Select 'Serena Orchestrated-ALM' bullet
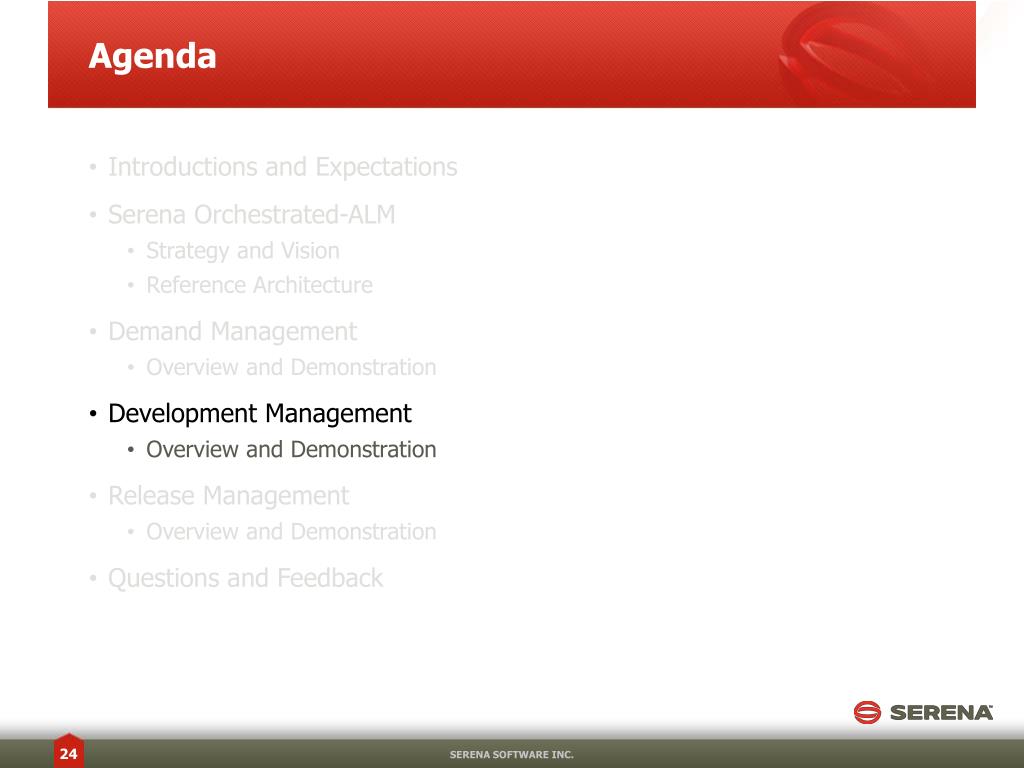 click(251, 215)
